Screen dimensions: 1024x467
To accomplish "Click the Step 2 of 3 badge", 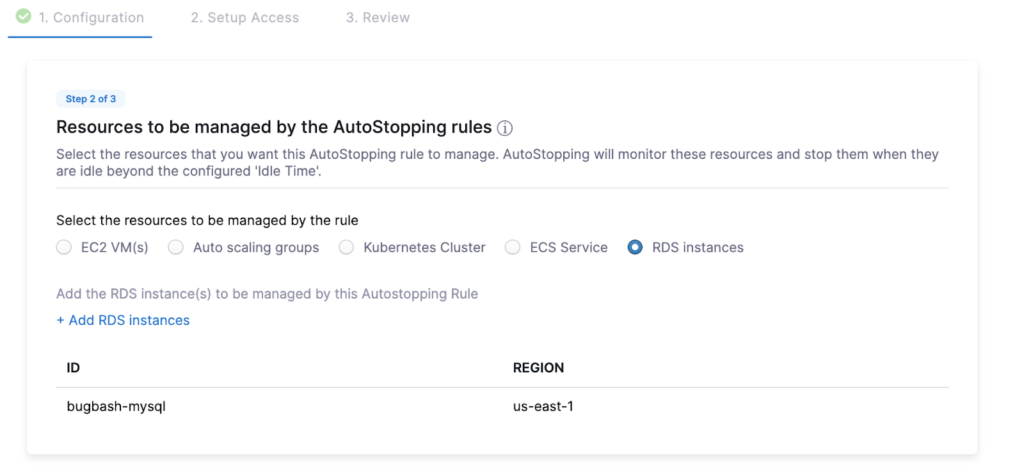I will point(91,98).
